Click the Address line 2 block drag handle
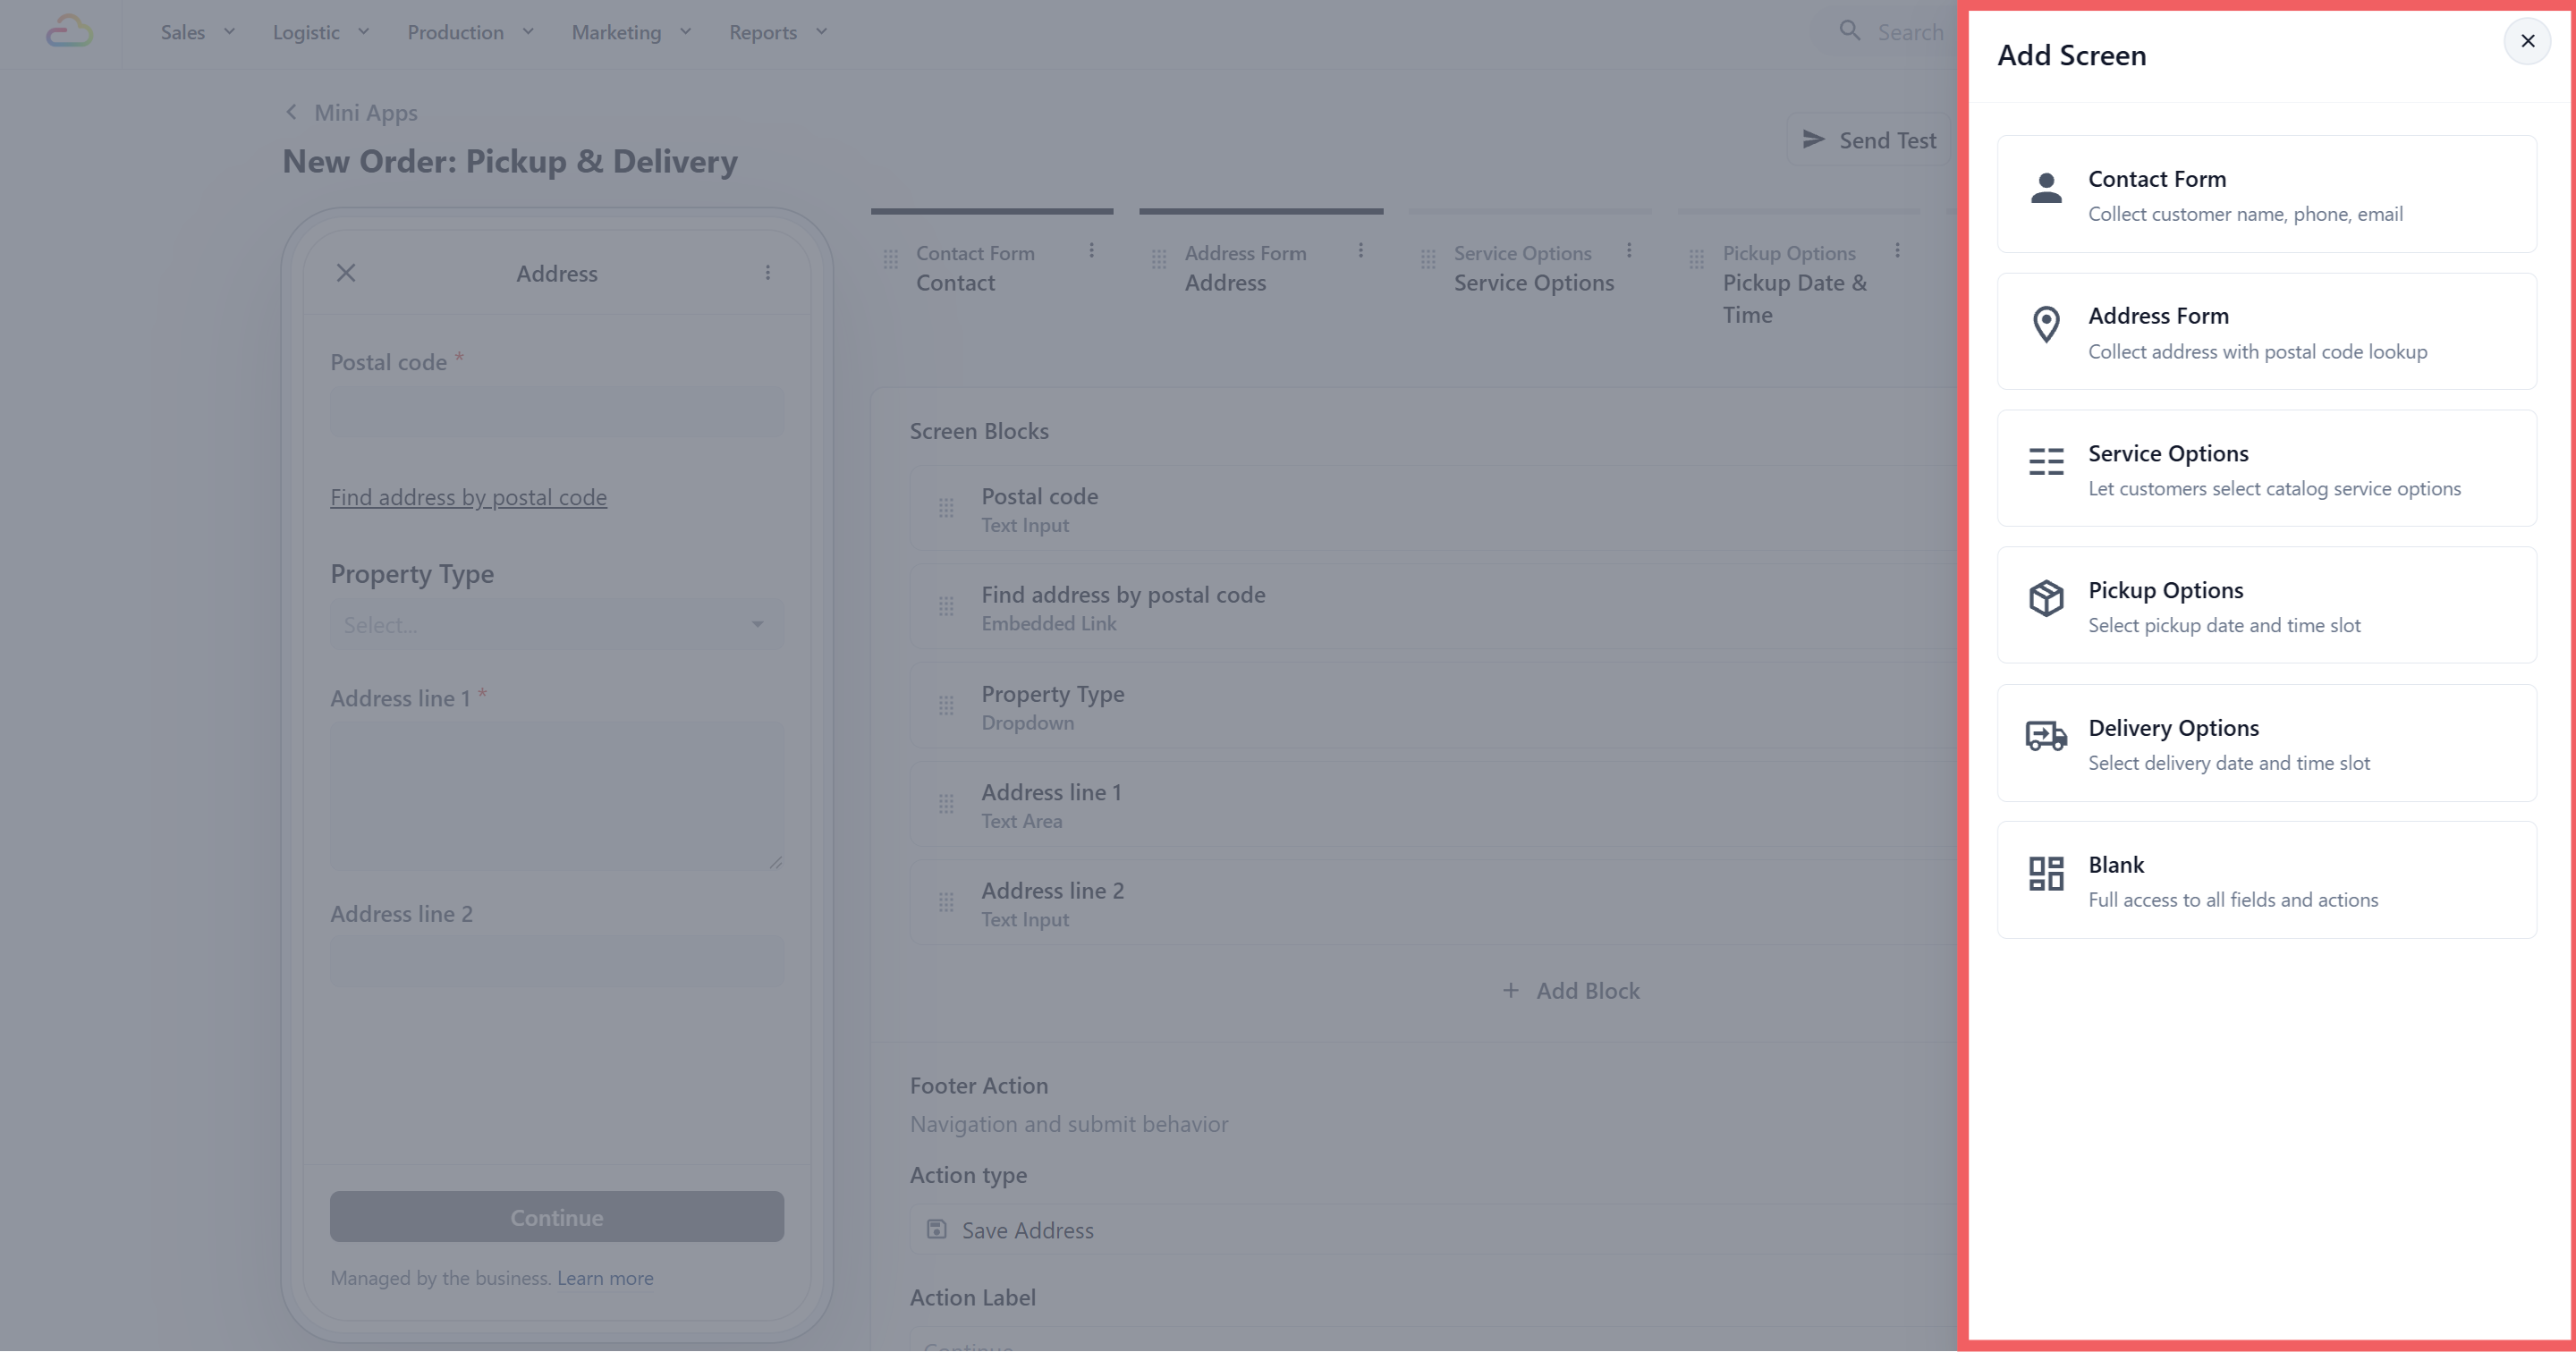The image size is (2576, 1352). coord(946,903)
